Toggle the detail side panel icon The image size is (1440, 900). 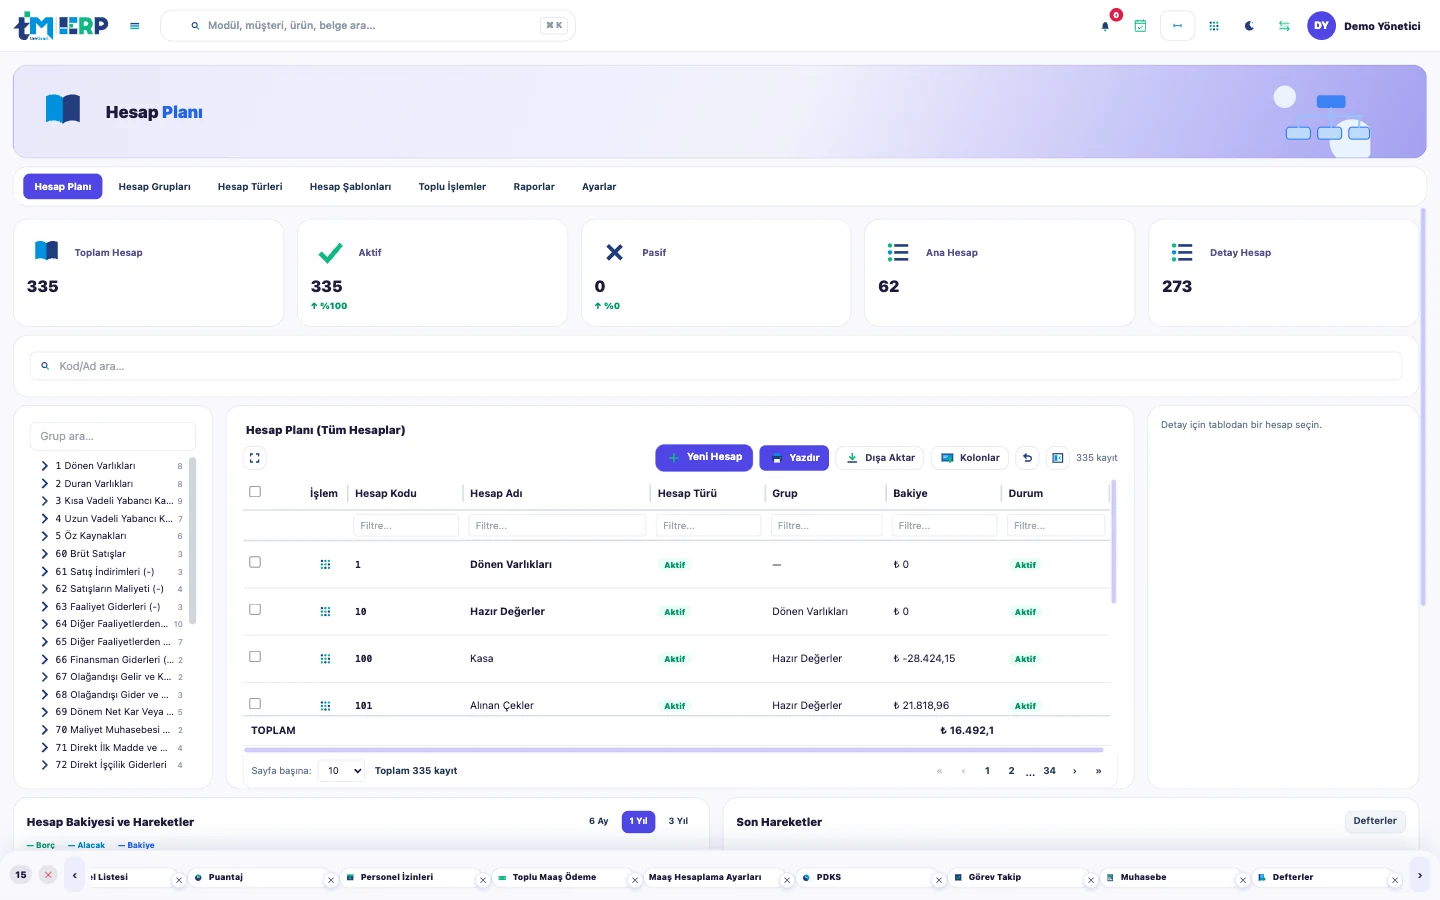(1057, 458)
